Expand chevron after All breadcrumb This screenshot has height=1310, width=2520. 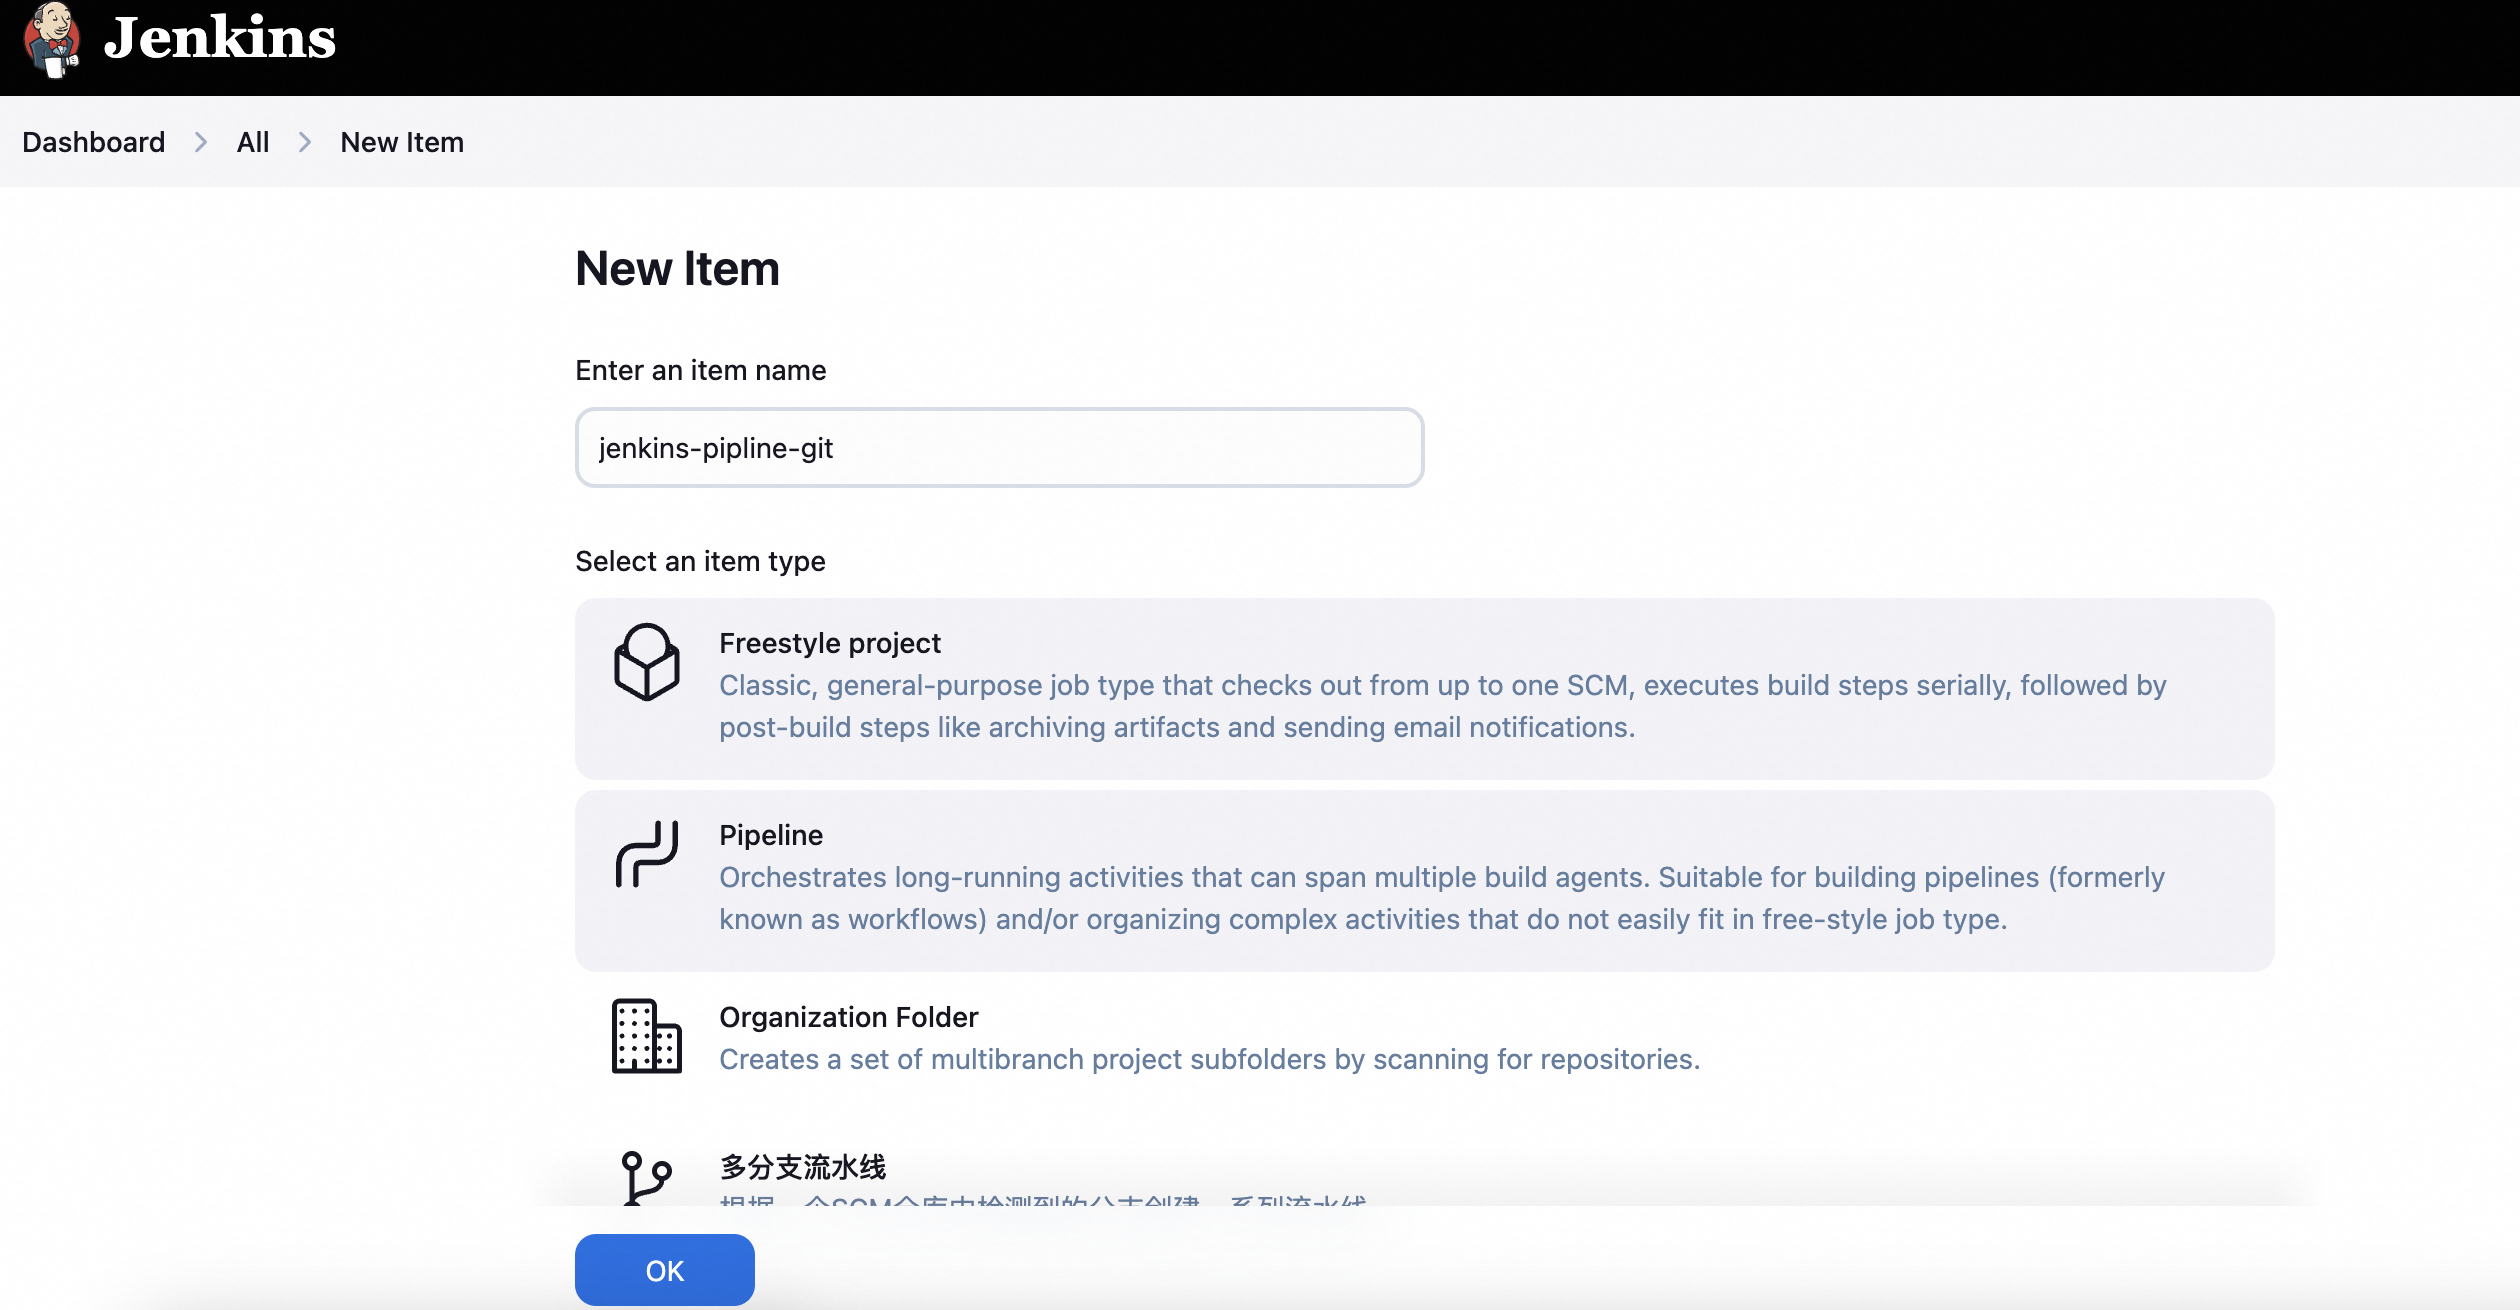pos(305,142)
